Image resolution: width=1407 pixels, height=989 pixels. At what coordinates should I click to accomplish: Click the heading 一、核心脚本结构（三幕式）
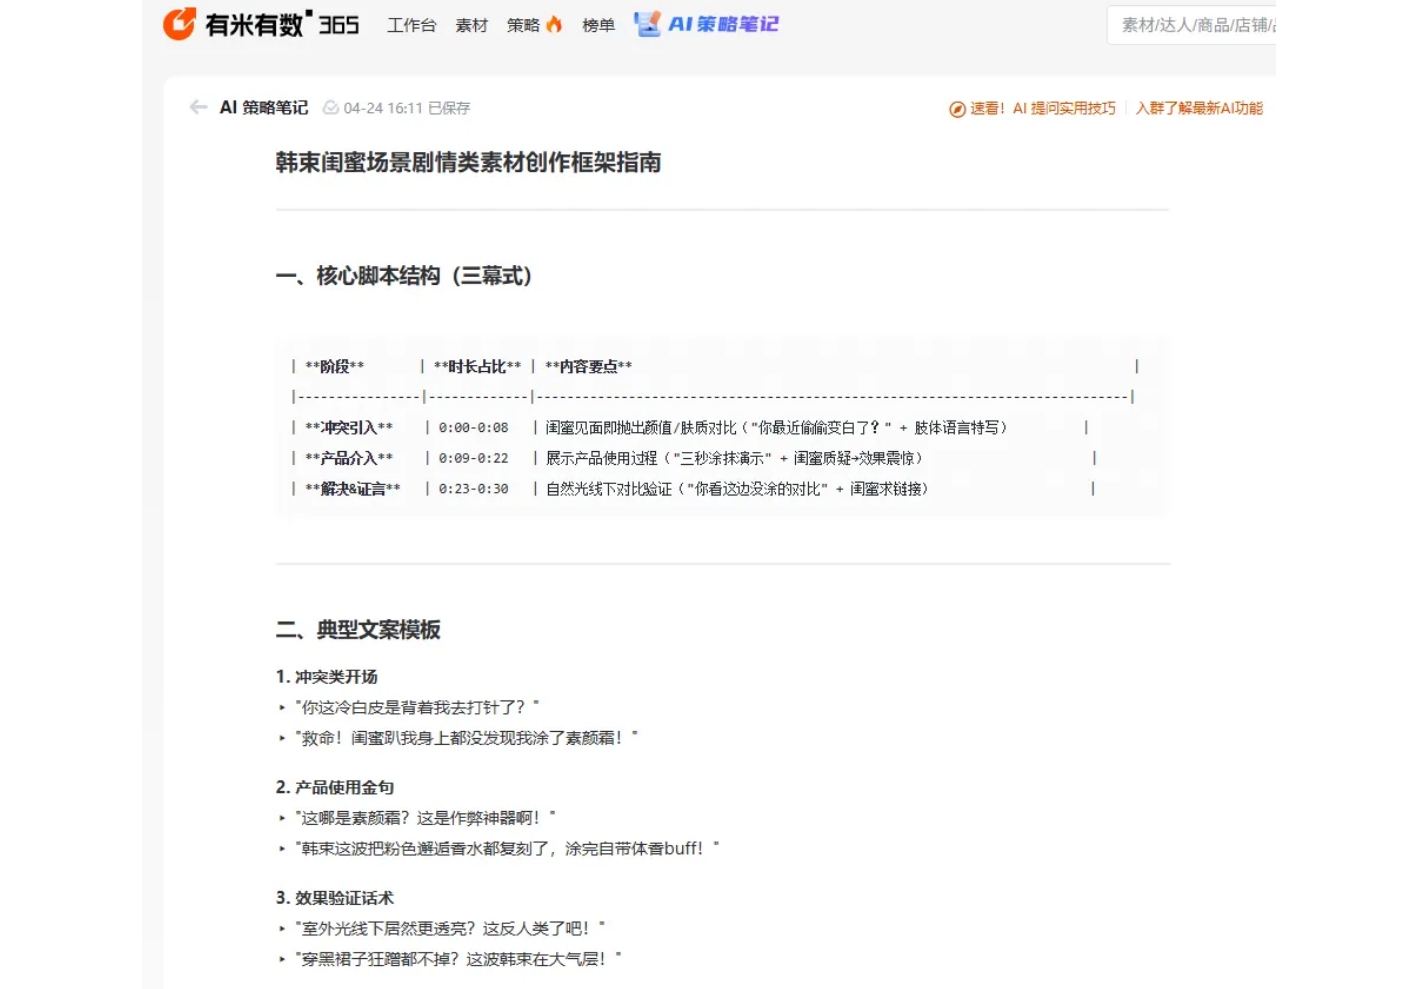404,276
